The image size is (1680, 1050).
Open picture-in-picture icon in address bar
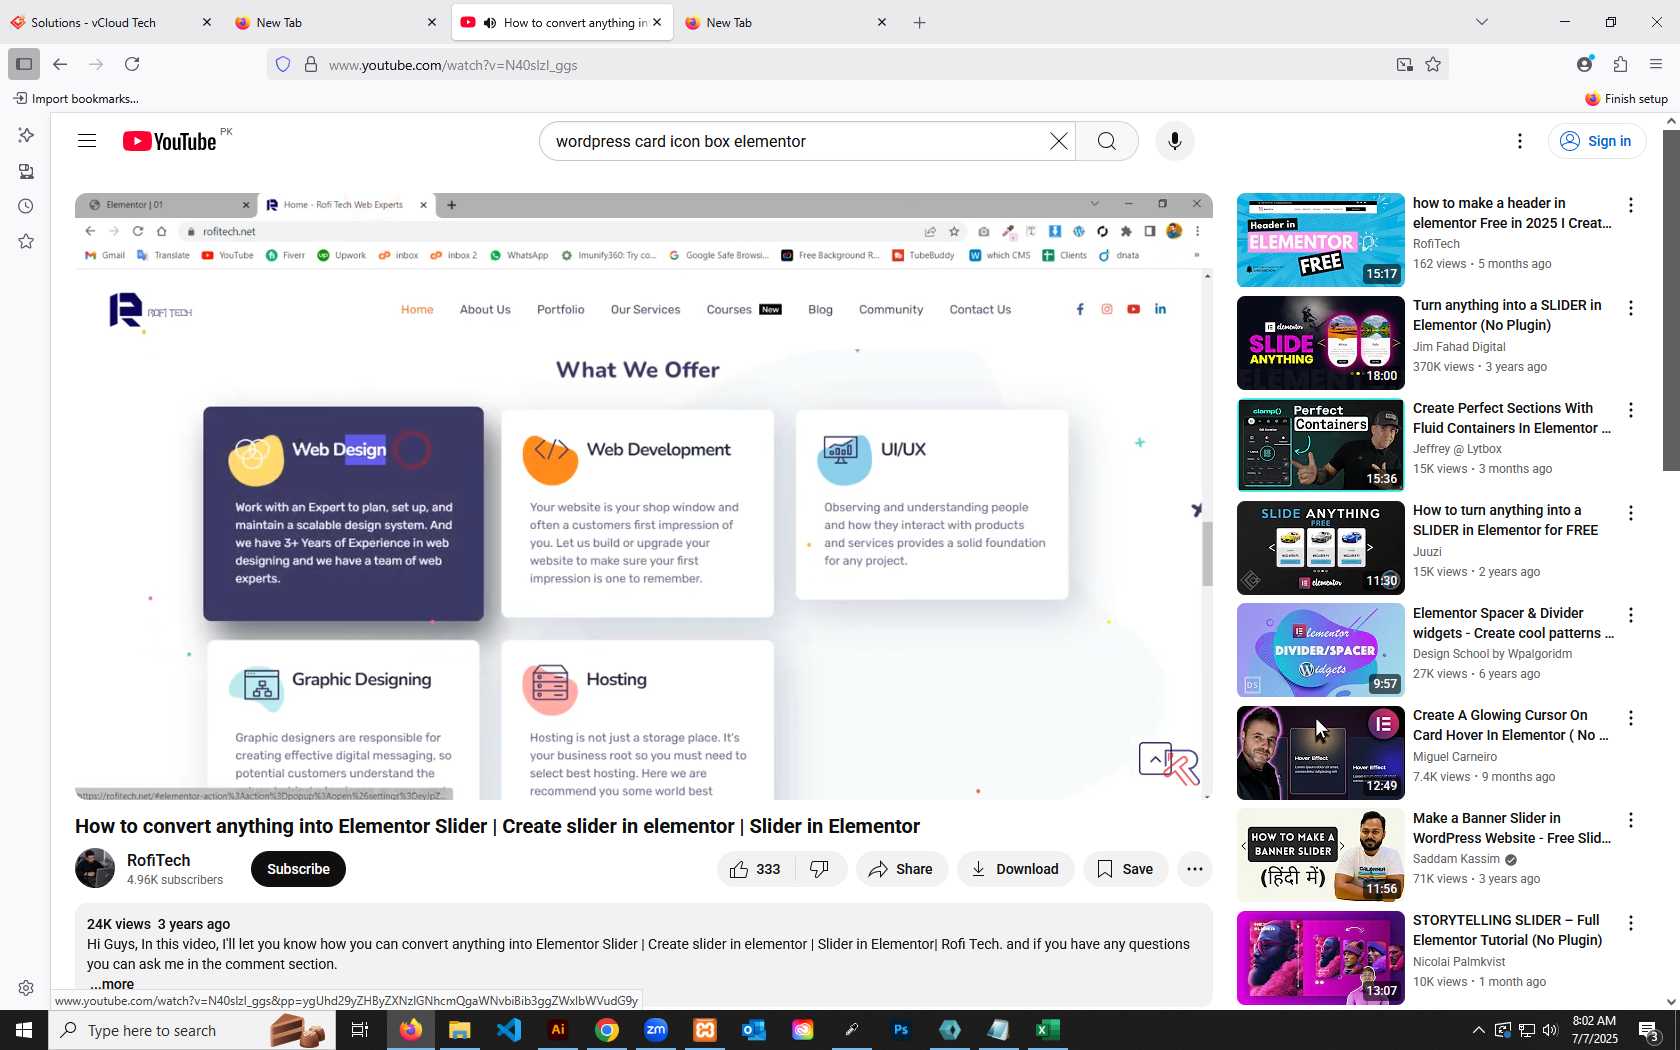[x=1405, y=64]
